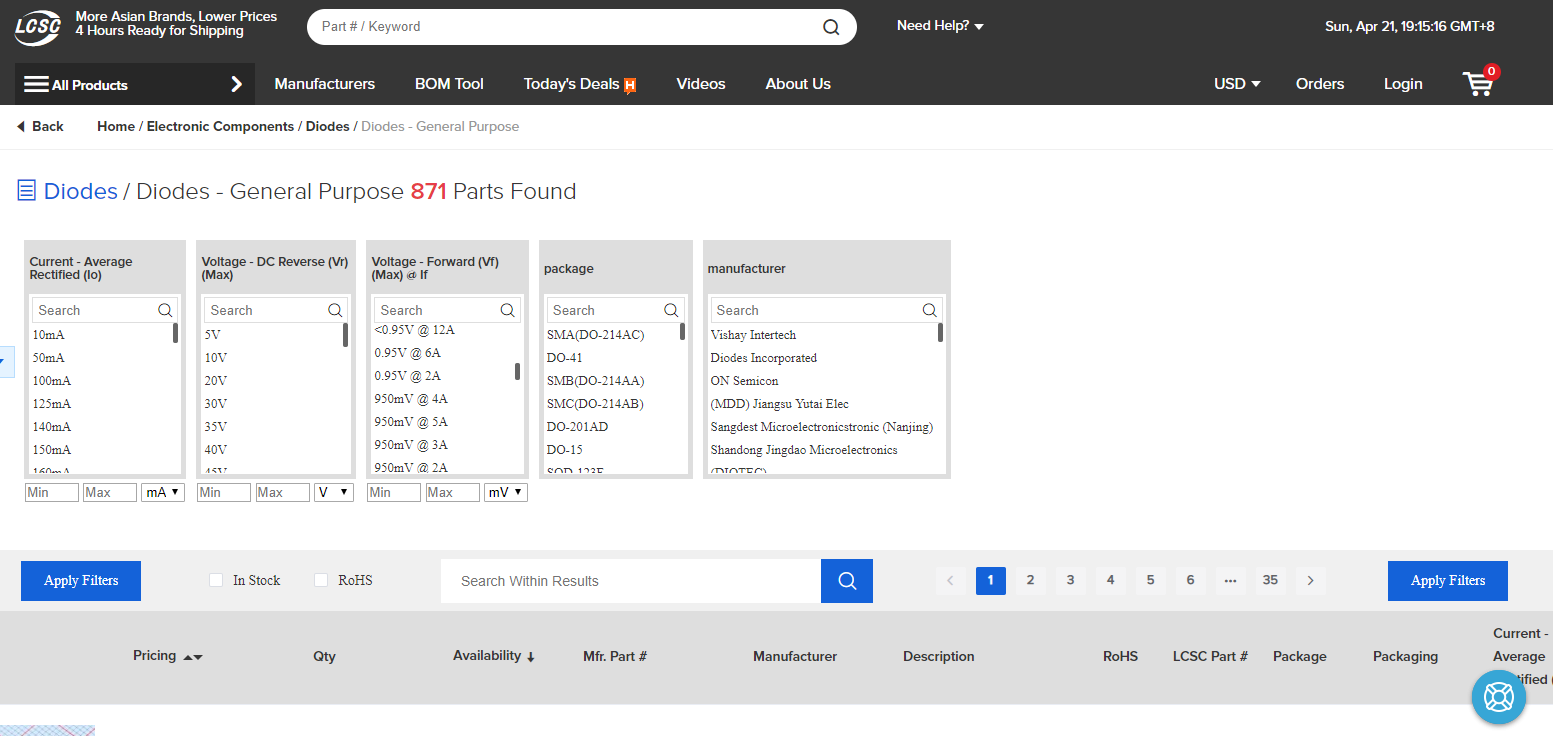Click the list icon beside Diodes heading
Screen dimensions: 1553x736
tap(27, 190)
